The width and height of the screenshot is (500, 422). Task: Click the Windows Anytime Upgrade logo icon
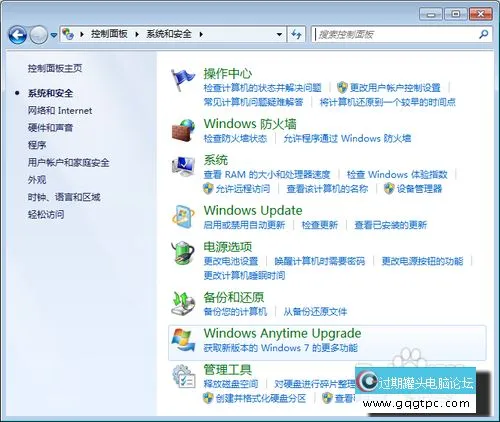point(183,340)
